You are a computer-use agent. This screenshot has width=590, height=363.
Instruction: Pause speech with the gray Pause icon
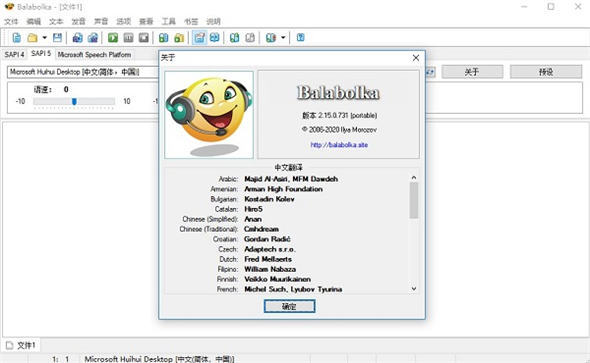[x=128, y=38]
